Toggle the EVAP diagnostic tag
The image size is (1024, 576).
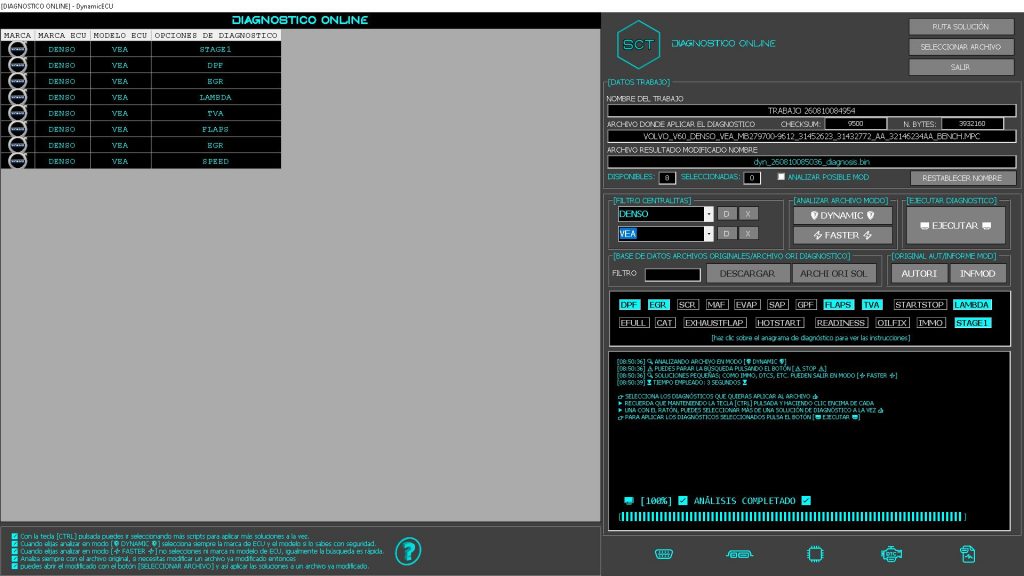click(x=746, y=304)
